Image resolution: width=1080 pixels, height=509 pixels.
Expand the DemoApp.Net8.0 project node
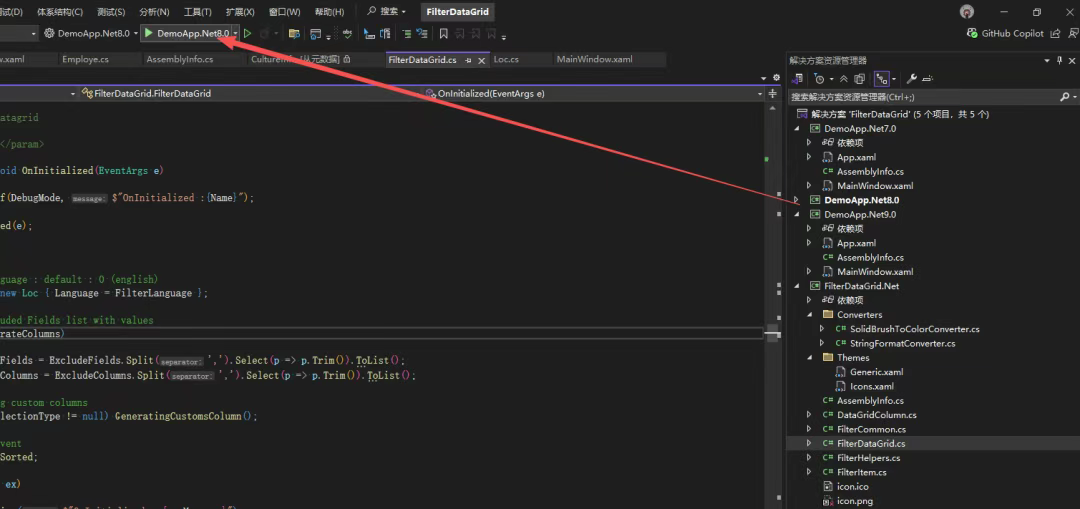[796, 200]
